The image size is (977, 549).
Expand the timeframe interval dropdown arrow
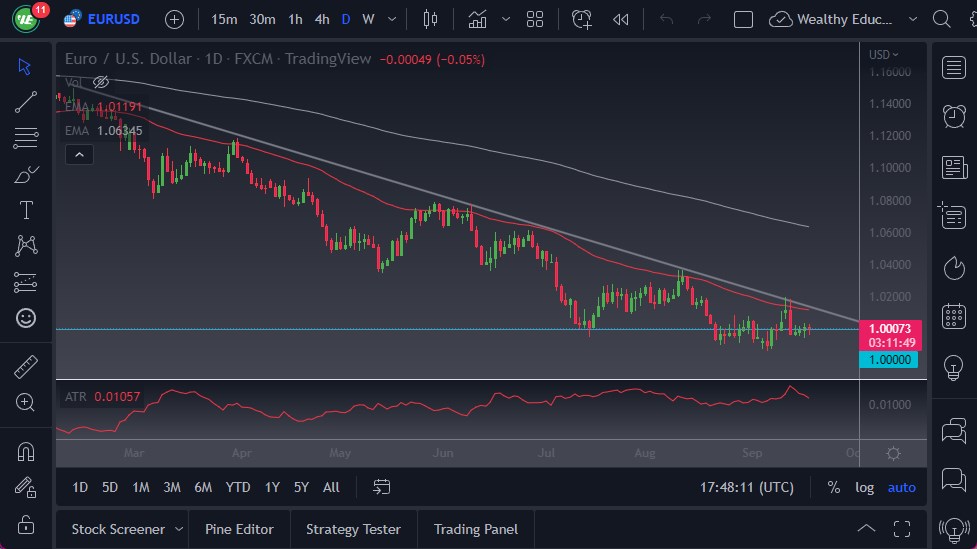point(391,19)
